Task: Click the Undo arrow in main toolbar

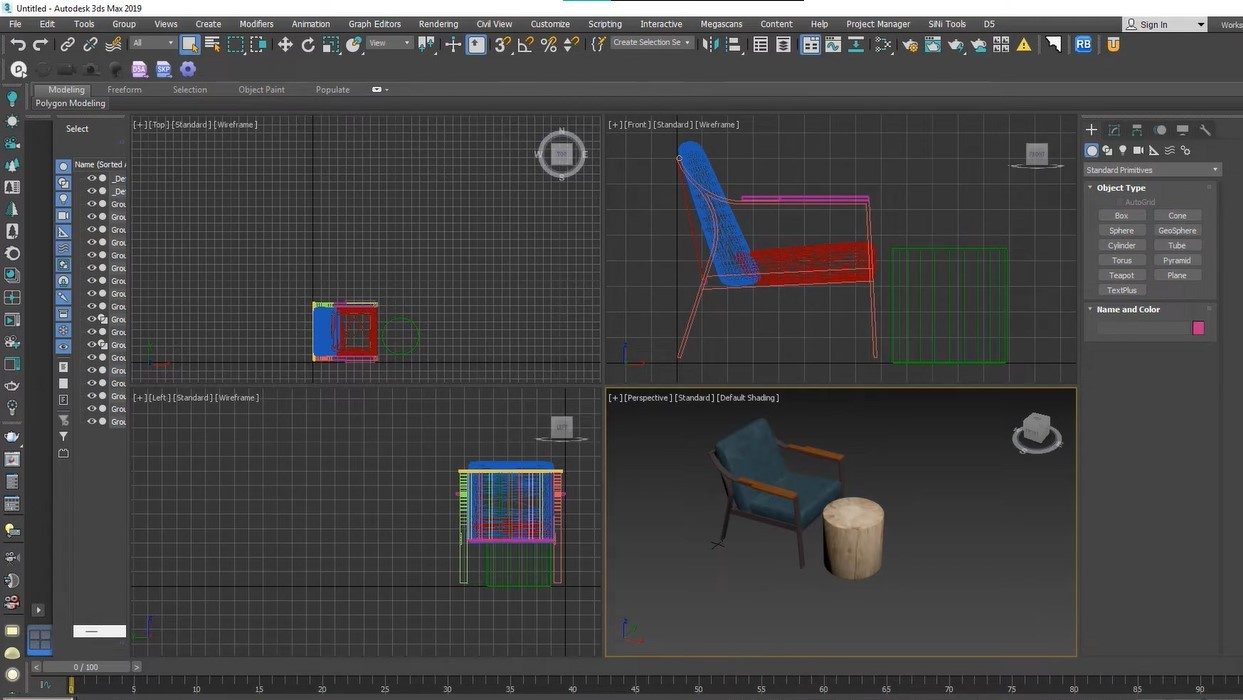Action: click(x=18, y=44)
